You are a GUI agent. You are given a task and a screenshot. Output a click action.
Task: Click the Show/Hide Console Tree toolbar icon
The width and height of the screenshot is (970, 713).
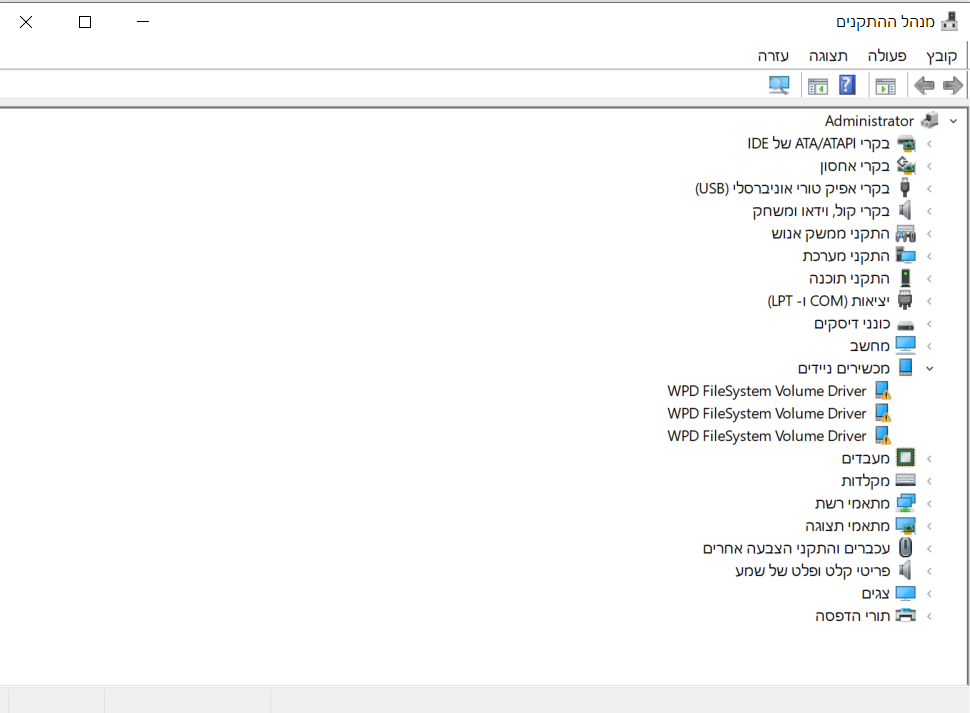tap(885, 85)
